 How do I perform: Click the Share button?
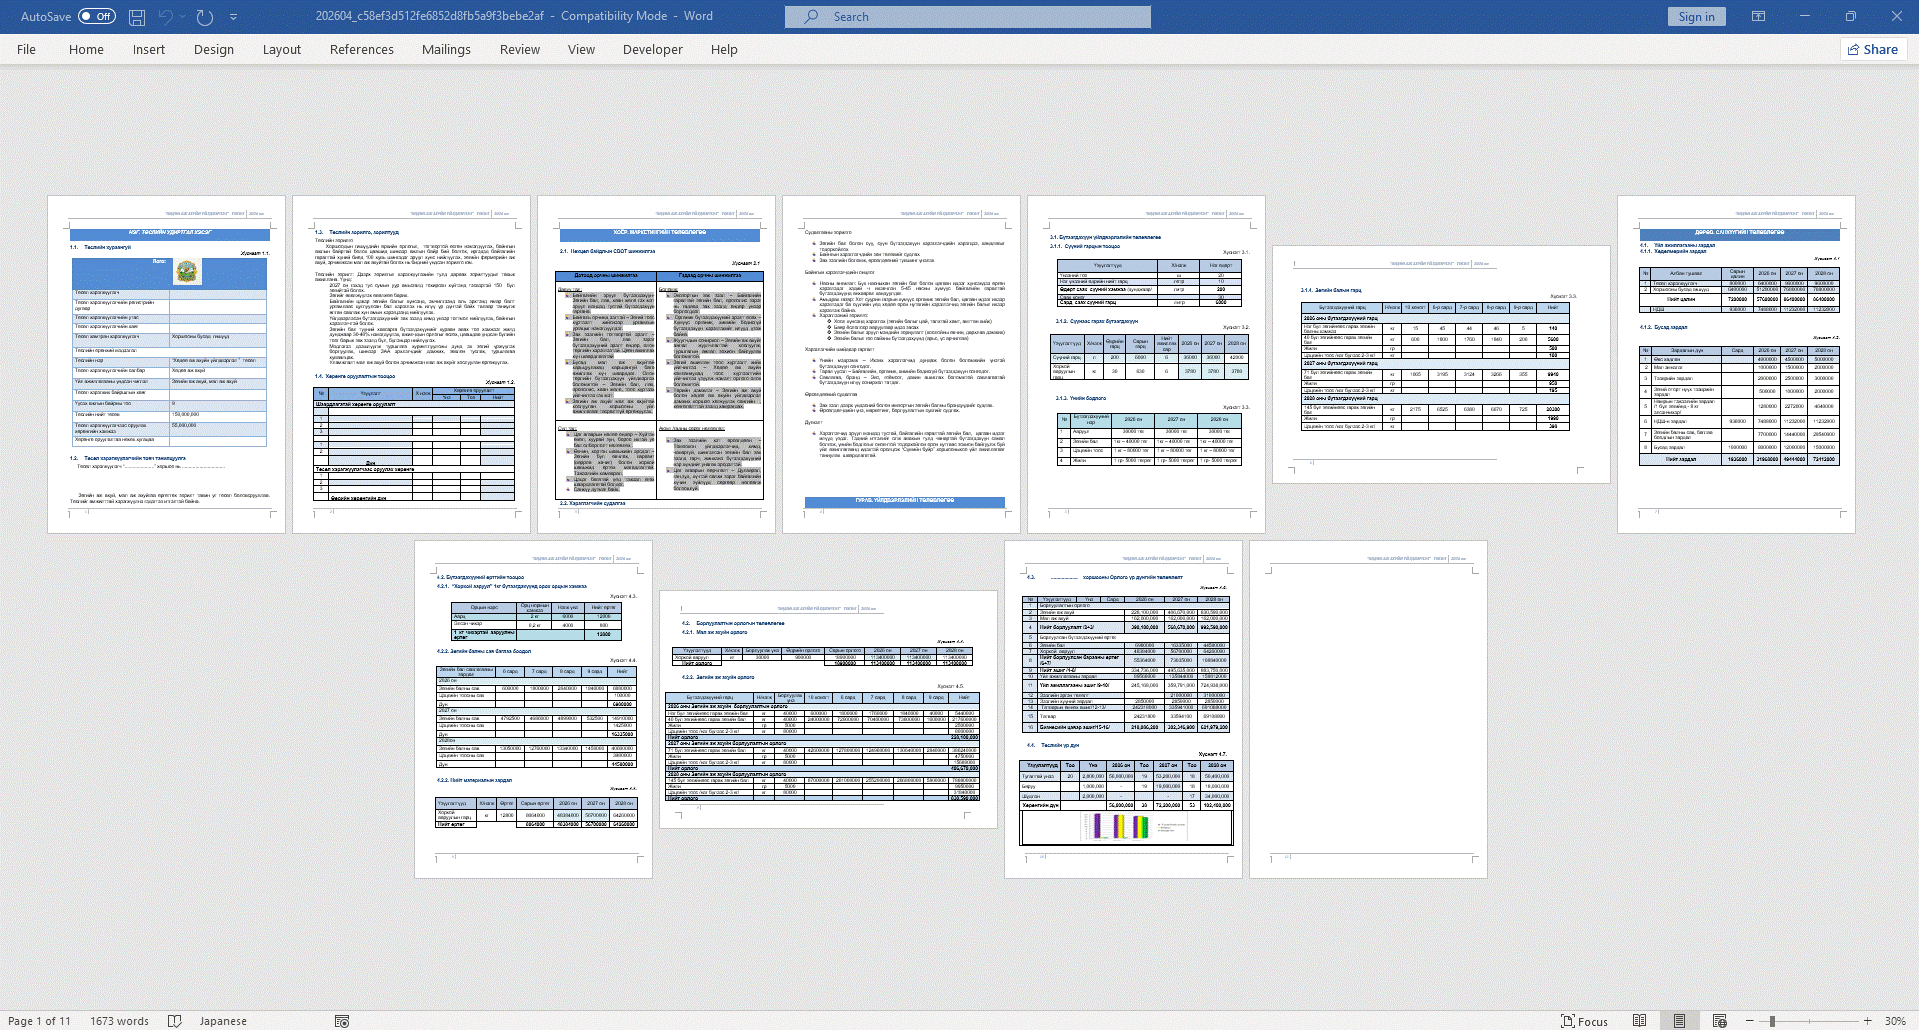point(1872,49)
